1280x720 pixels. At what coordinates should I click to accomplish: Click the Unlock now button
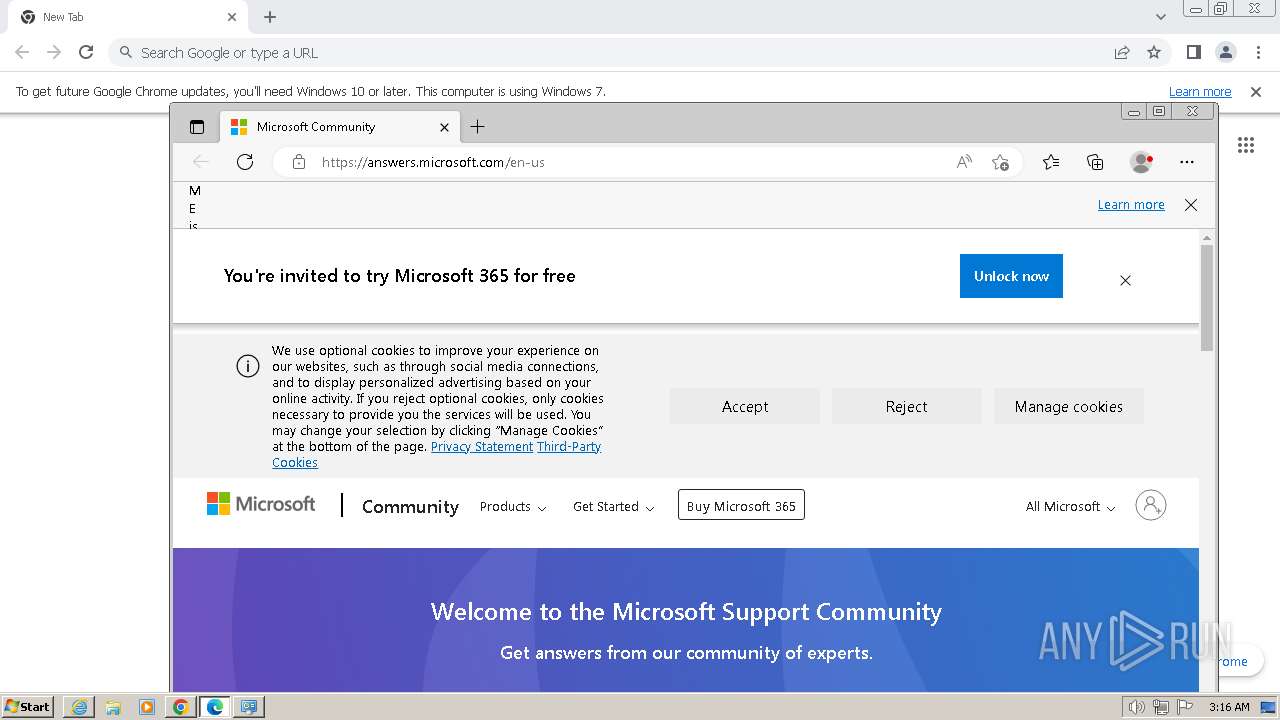[1011, 276]
